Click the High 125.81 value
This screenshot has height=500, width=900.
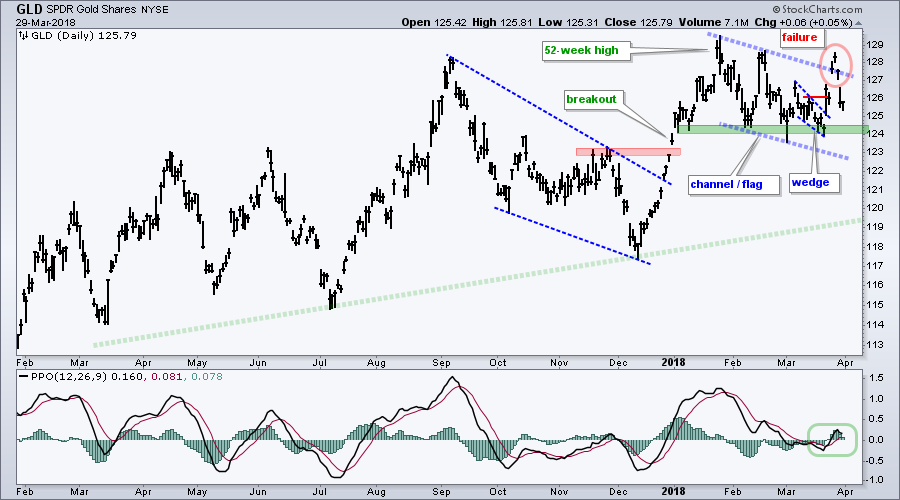[x=501, y=22]
